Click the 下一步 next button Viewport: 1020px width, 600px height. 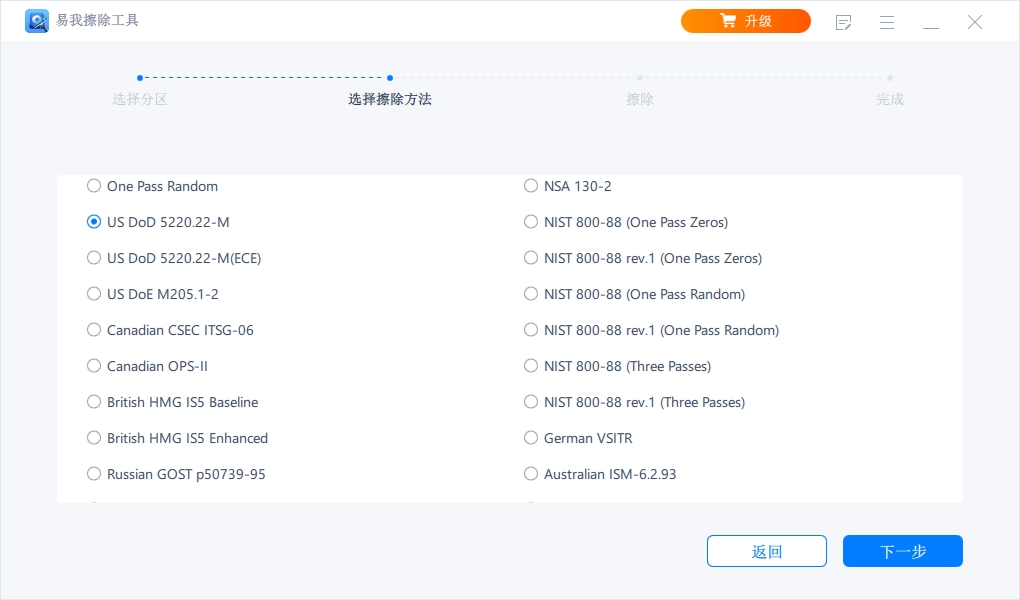click(902, 551)
